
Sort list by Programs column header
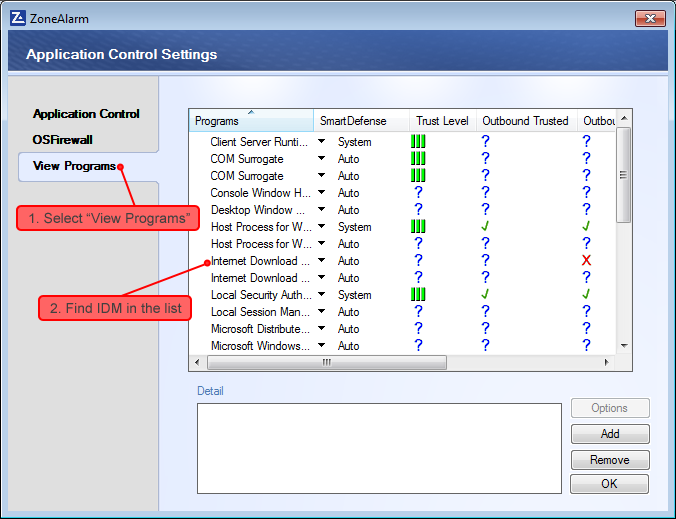coord(250,121)
